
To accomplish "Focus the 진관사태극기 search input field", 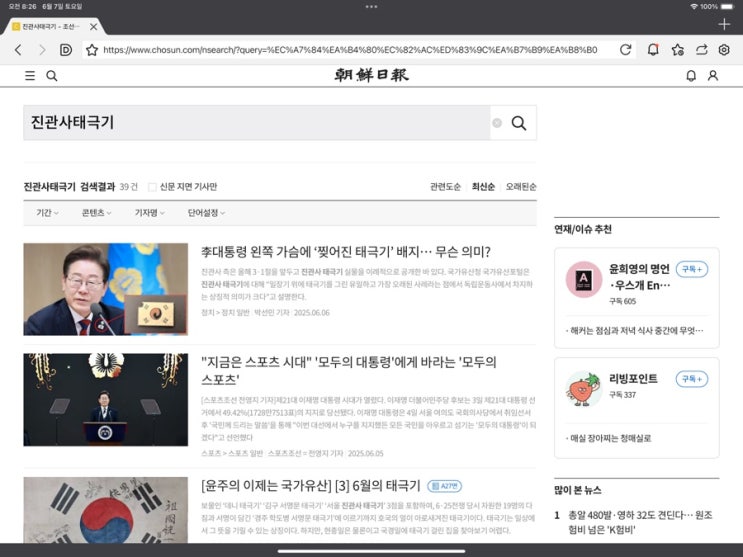I will (256, 123).
